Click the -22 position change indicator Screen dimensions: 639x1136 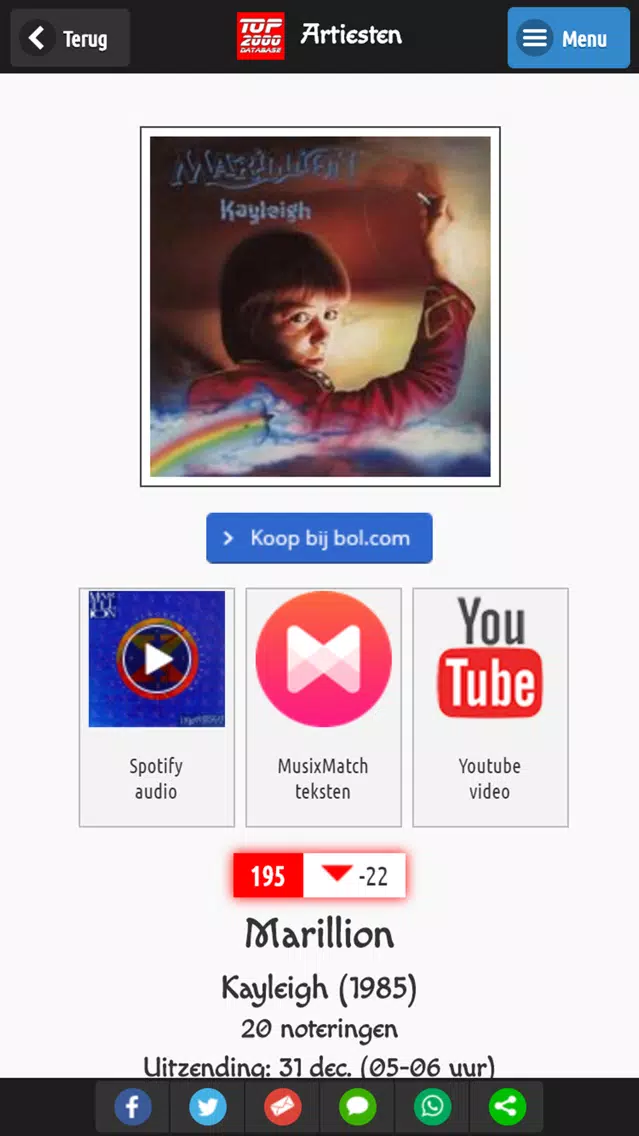click(355, 876)
